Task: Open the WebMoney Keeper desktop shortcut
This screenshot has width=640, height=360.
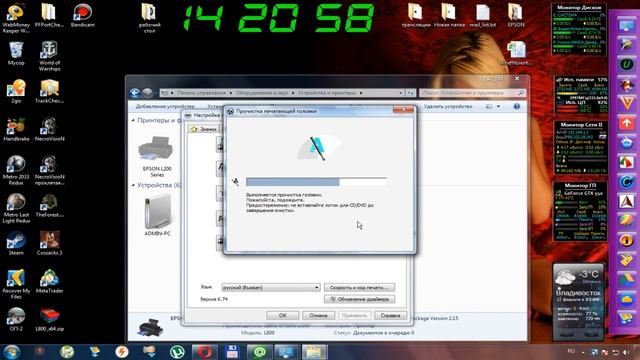Action: [x=16, y=17]
